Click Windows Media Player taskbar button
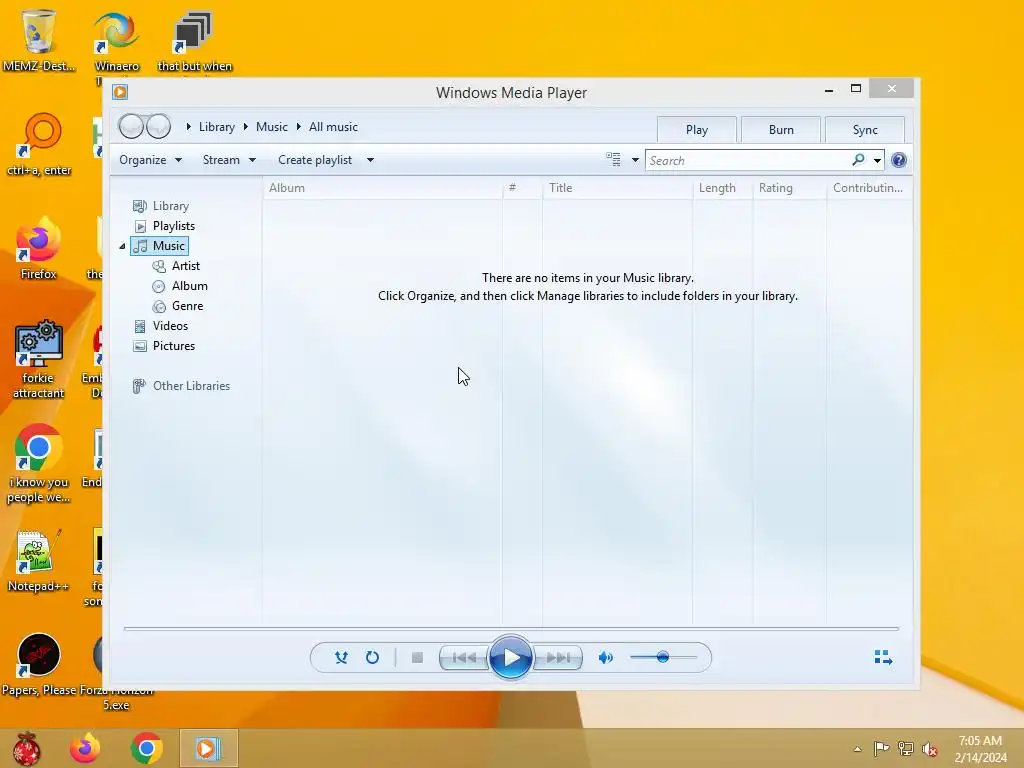 coord(208,748)
